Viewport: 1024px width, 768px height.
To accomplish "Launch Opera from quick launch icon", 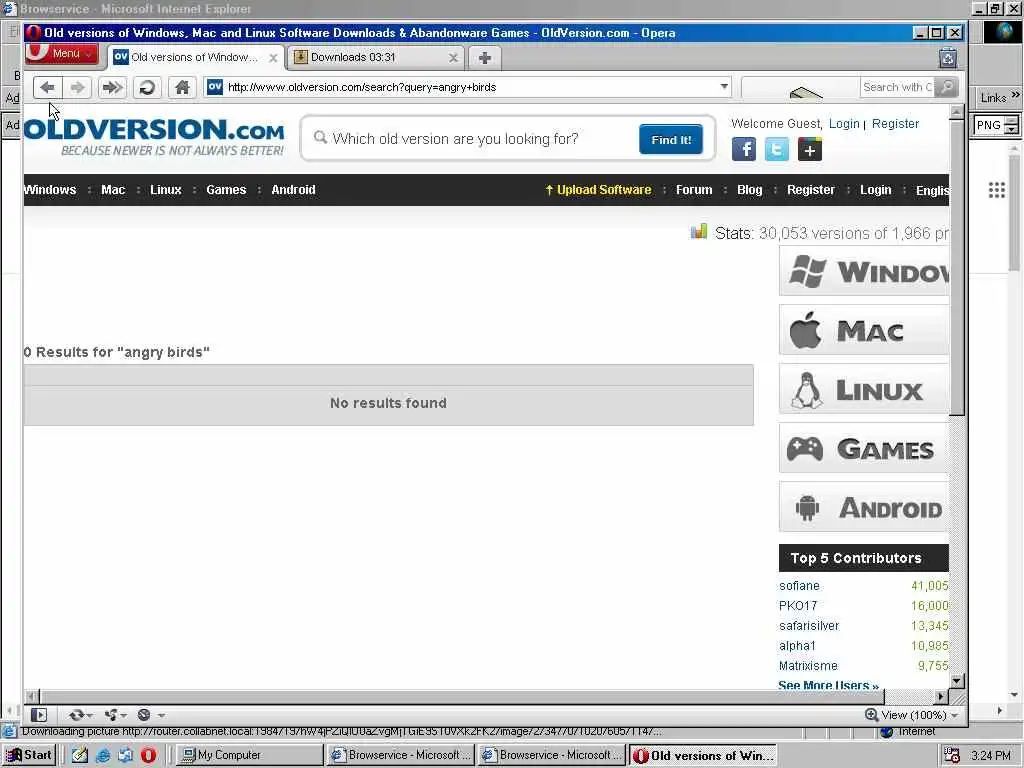I will pos(148,755).
